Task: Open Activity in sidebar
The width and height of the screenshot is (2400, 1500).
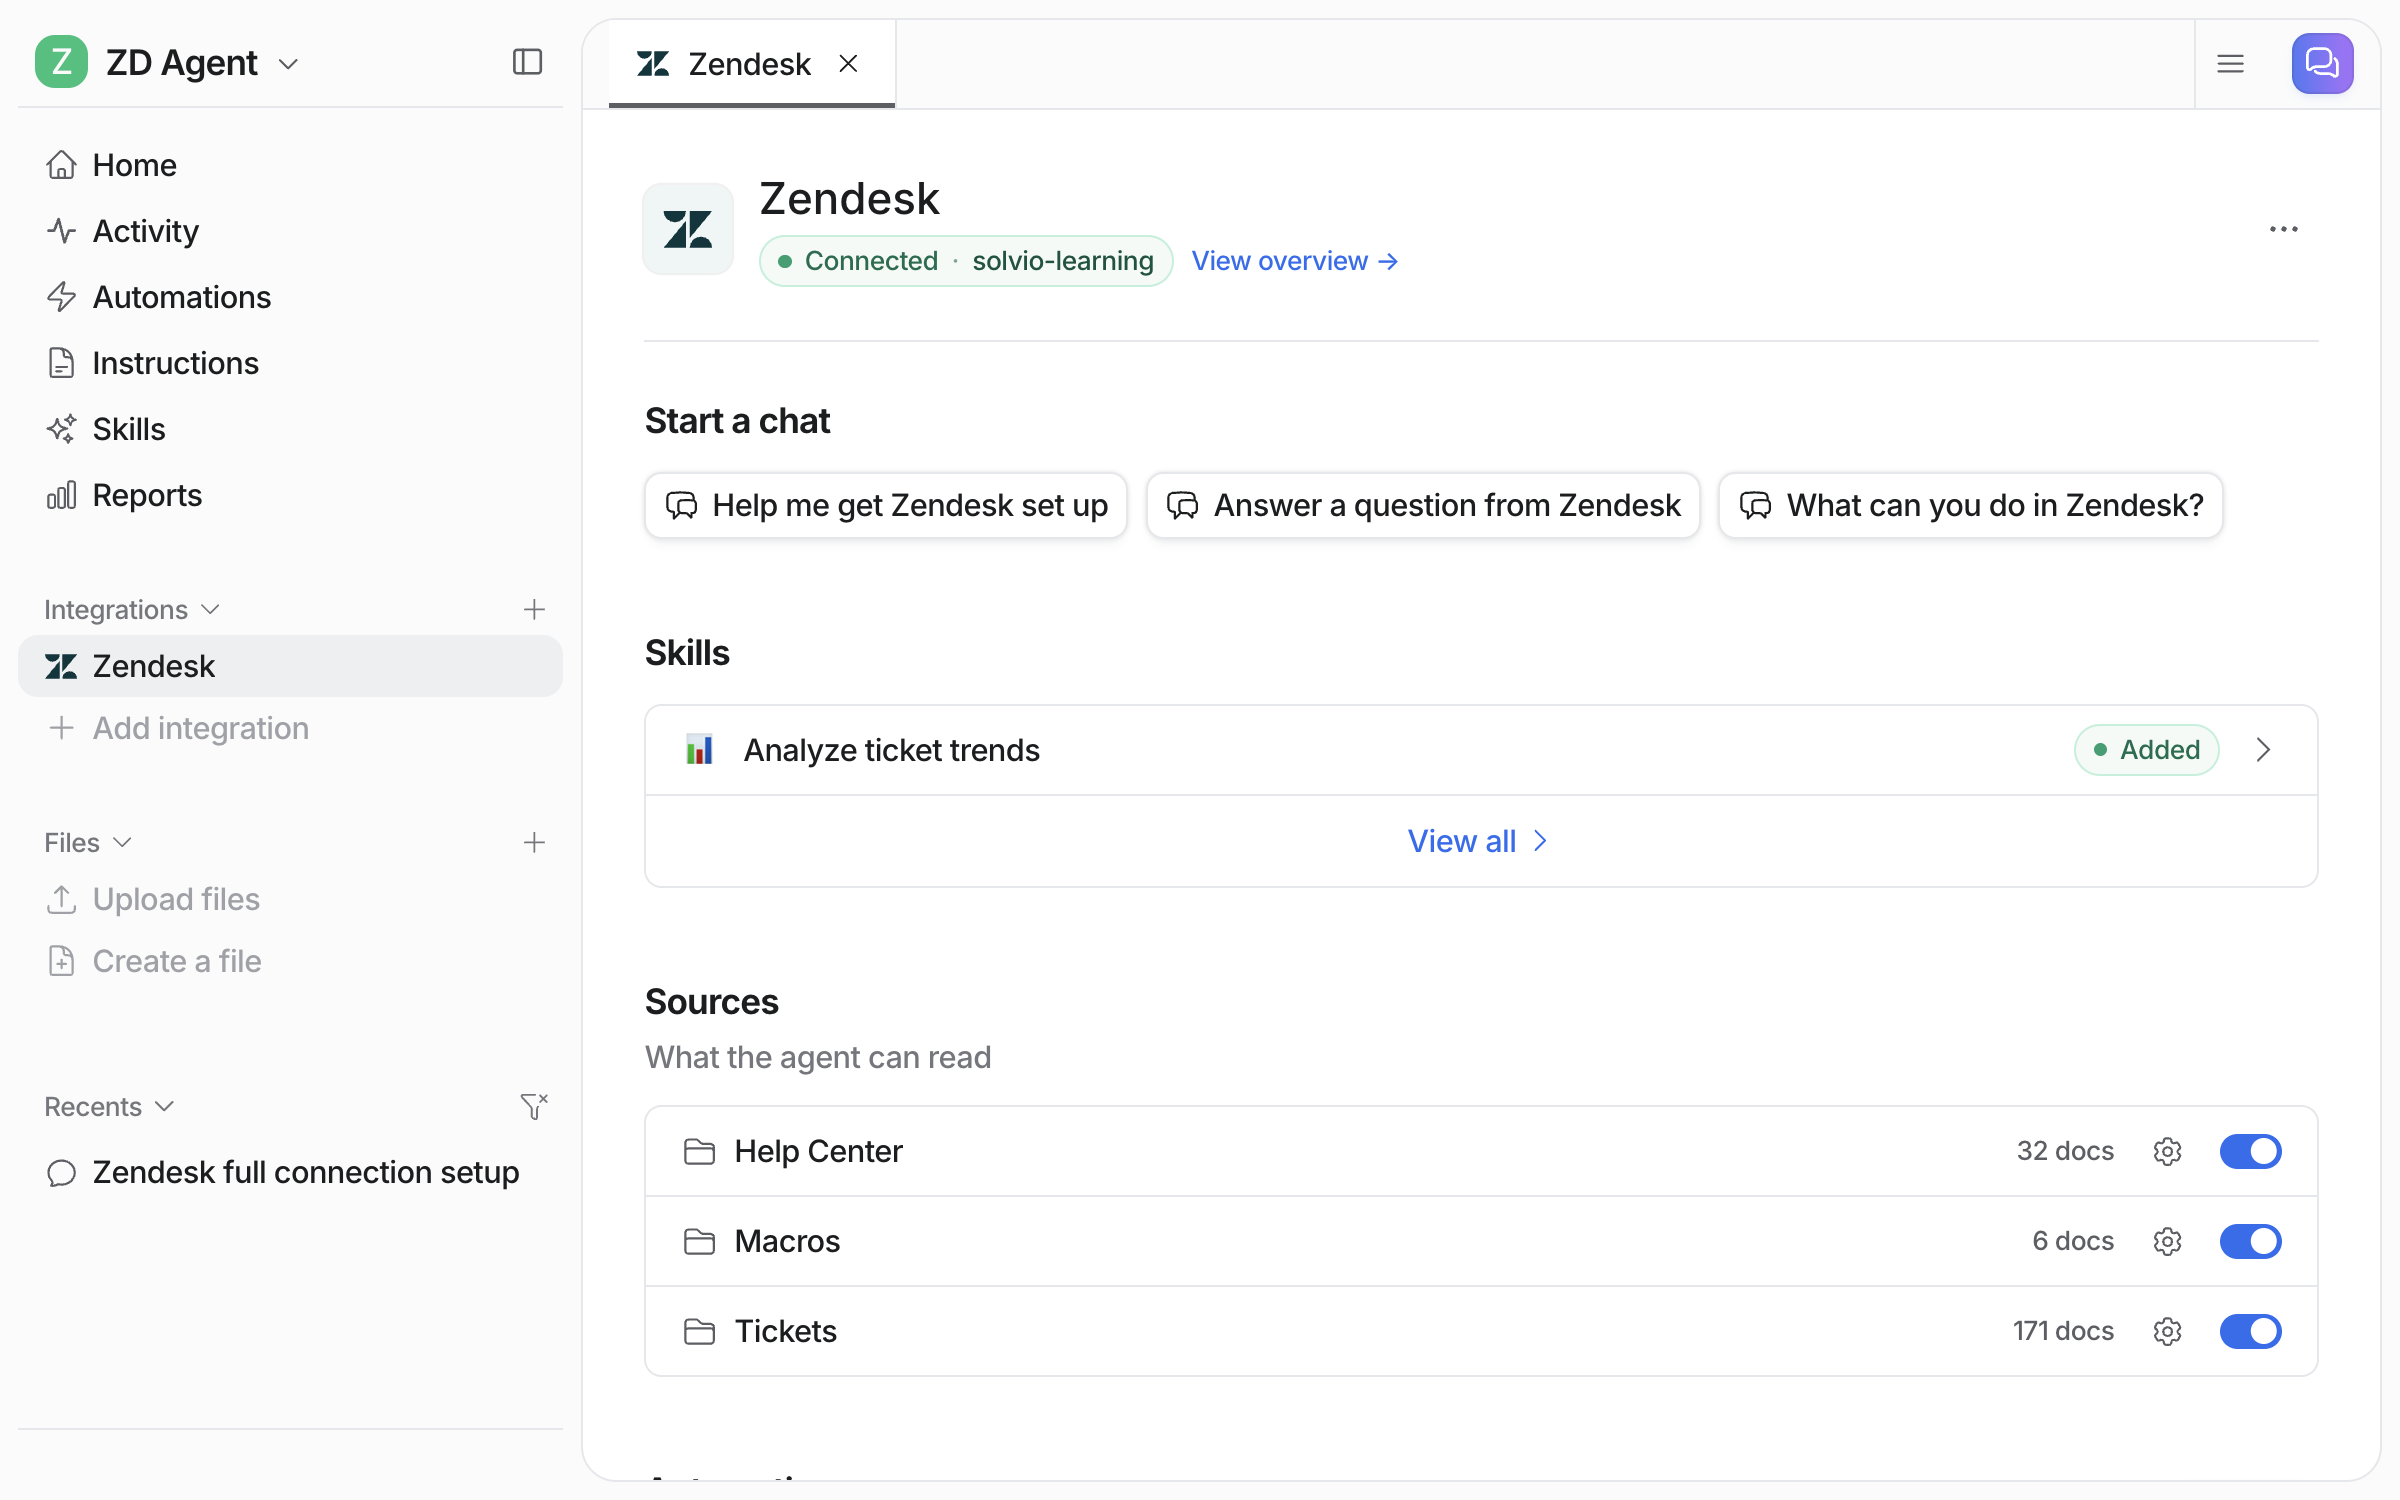Action: [x=290, y=231]
